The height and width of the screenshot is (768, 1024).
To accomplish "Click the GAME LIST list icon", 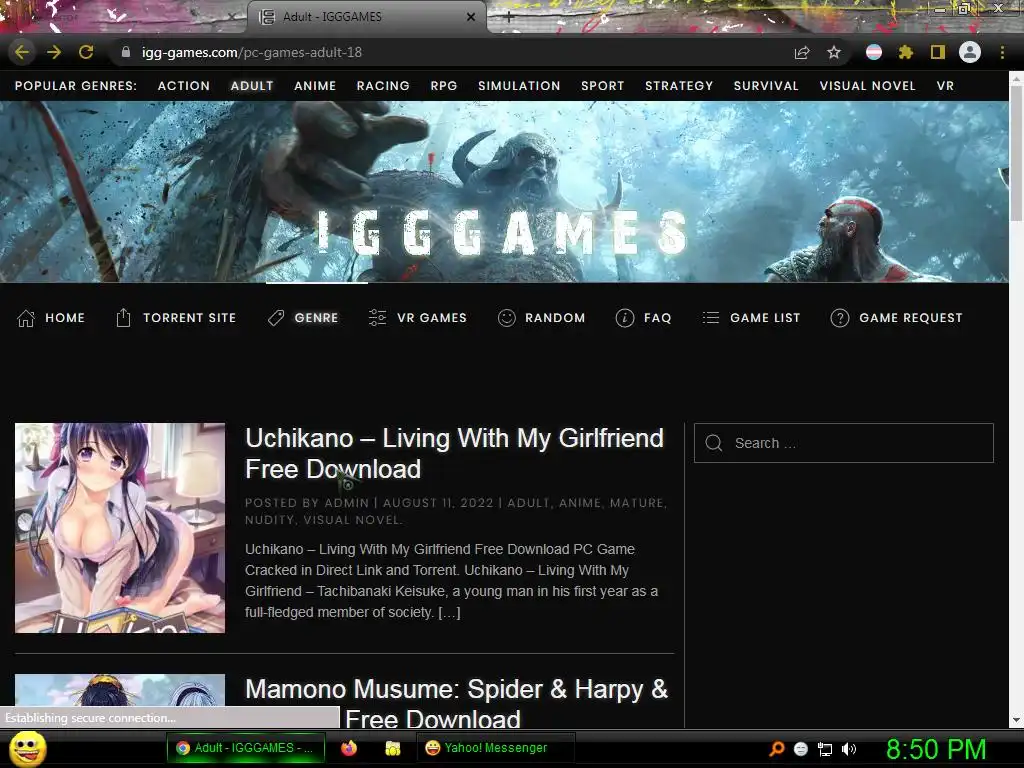I will [711, 318].
